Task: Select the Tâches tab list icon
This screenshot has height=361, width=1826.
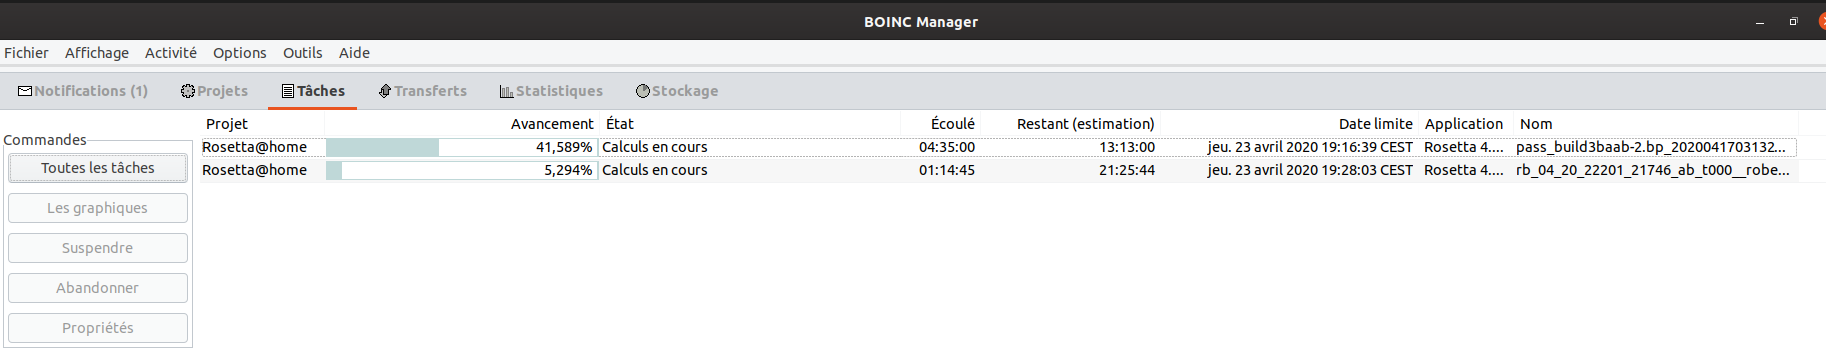Action: [x=288, y=91]
